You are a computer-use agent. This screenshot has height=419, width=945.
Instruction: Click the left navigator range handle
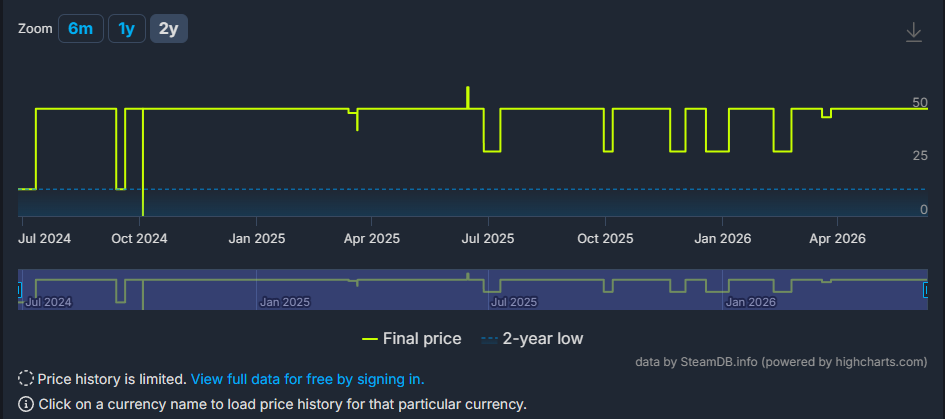click(x=19, y=290)
